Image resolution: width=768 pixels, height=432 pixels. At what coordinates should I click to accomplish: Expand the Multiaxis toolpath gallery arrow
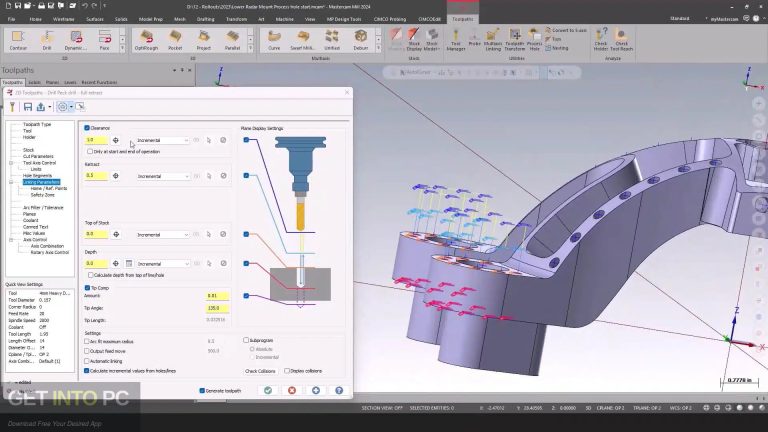pos(378,48)
